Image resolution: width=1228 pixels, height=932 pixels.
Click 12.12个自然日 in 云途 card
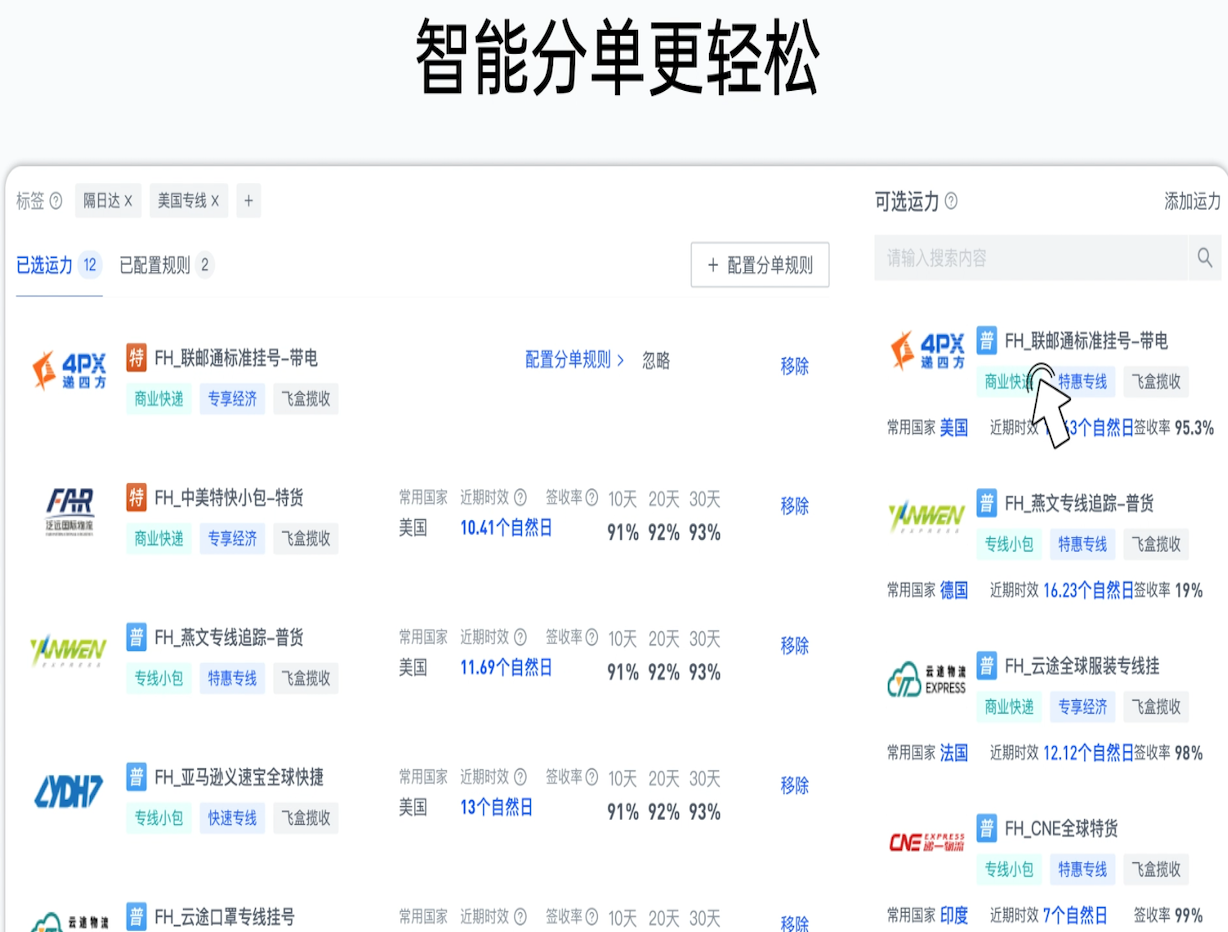(1088, 753)
